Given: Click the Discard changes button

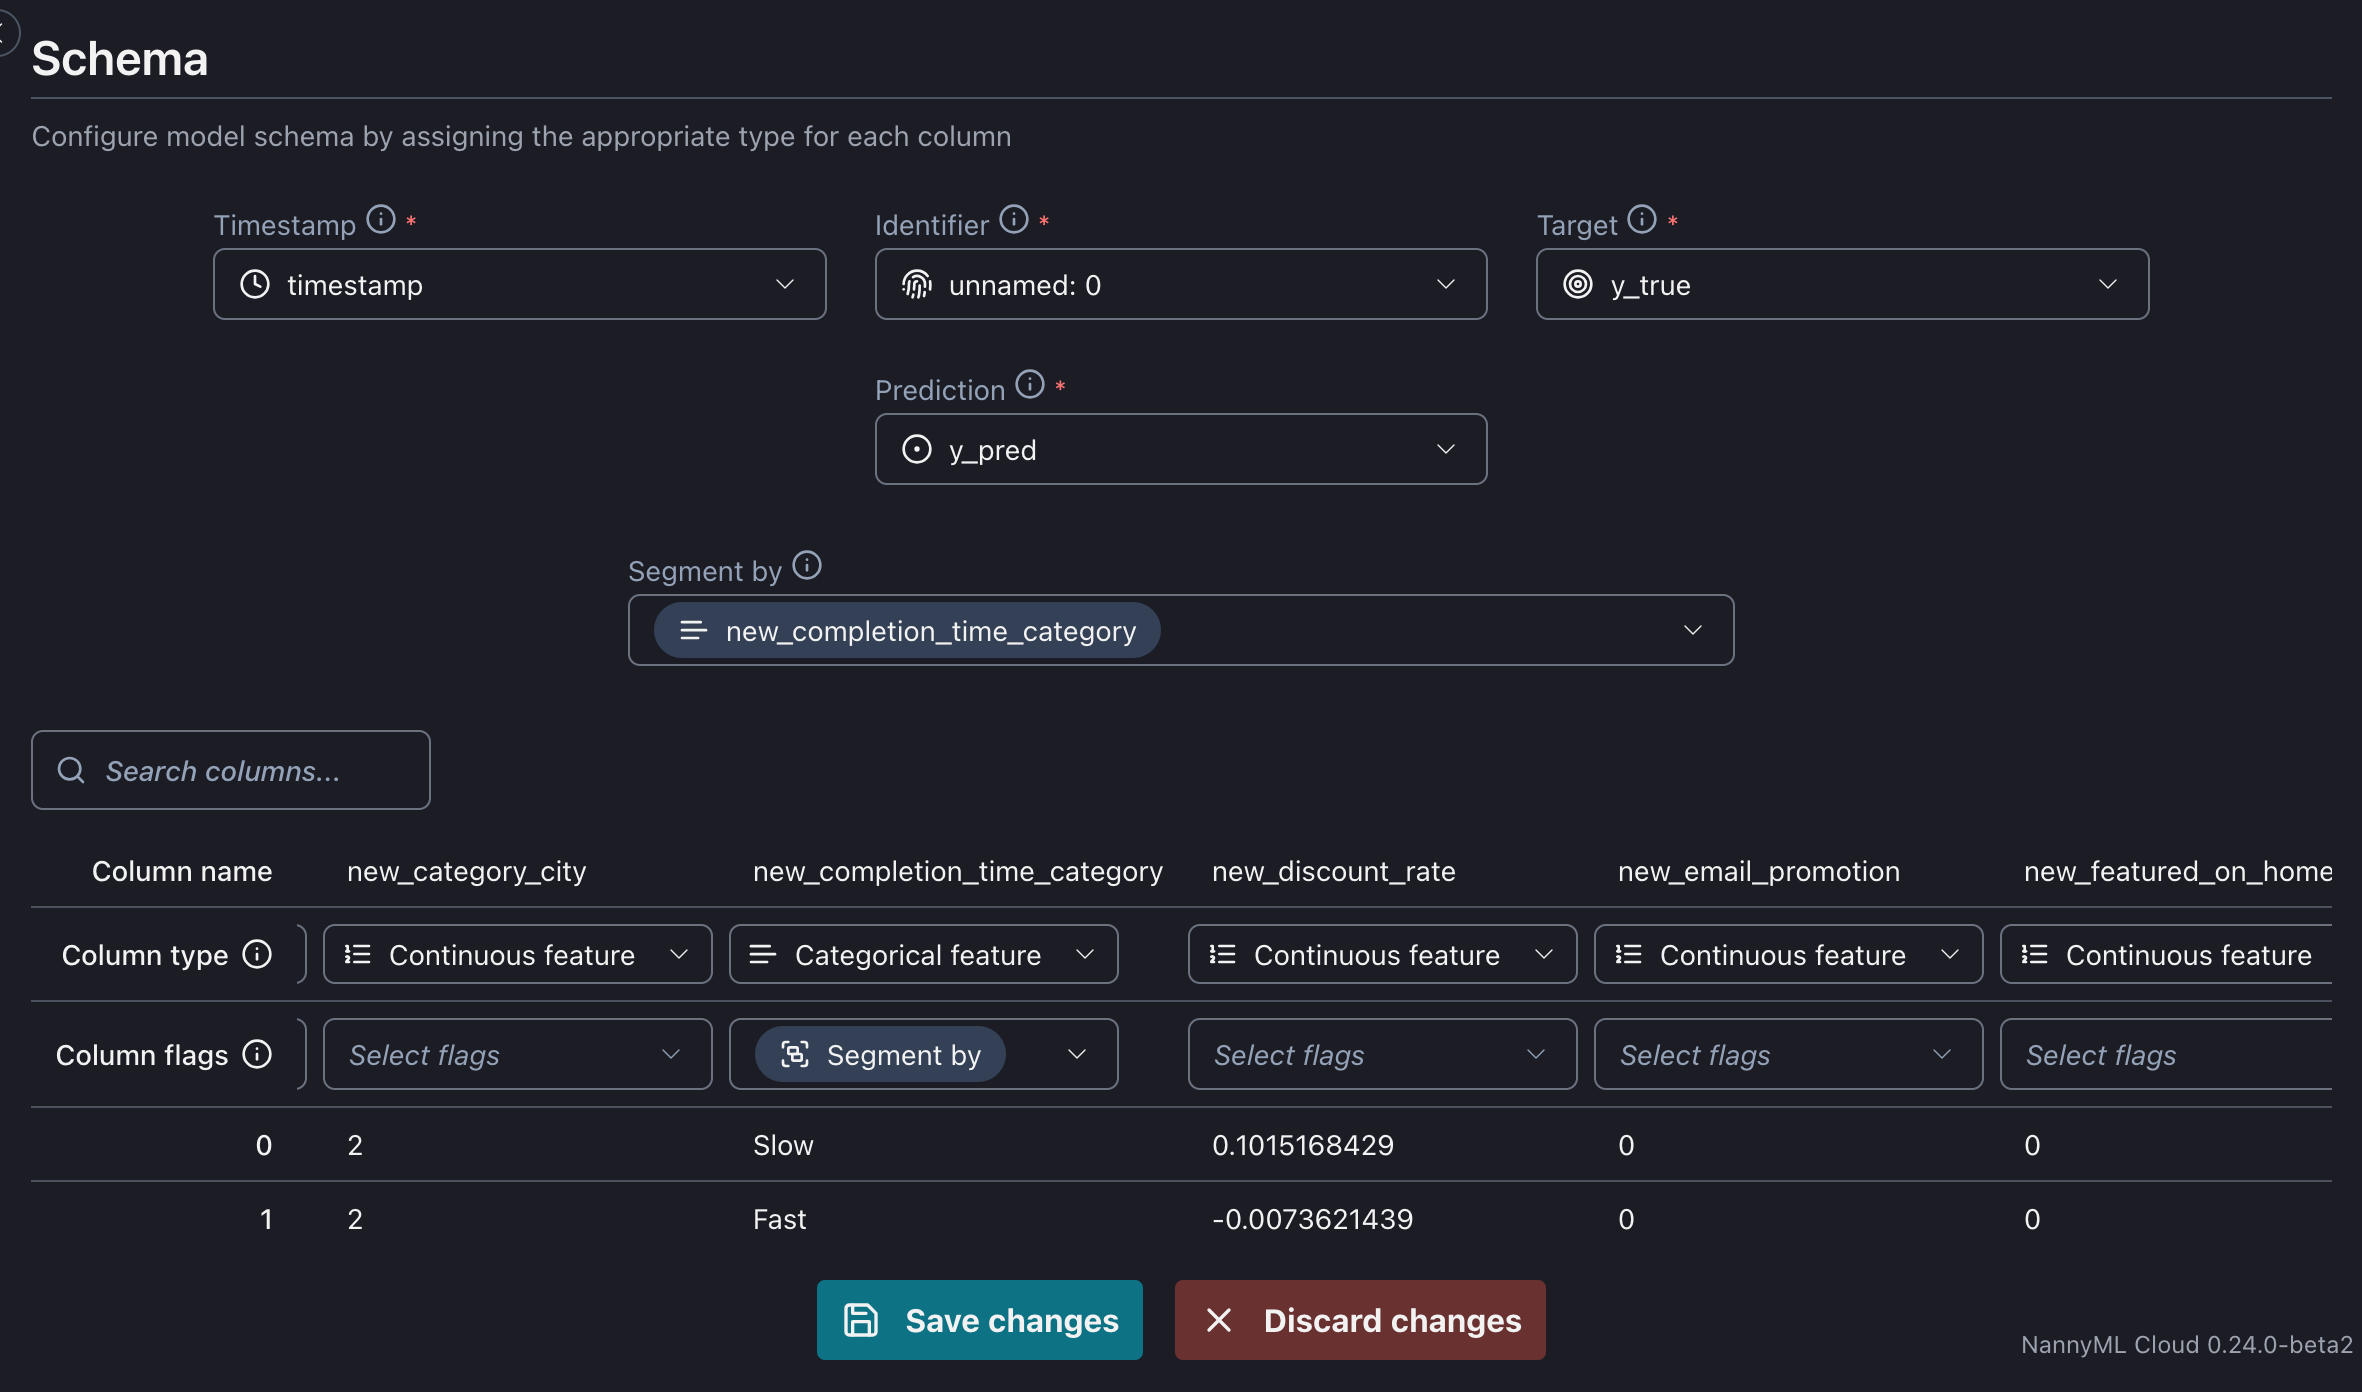Looking at the screenshot, I should coord(1358,1320).
